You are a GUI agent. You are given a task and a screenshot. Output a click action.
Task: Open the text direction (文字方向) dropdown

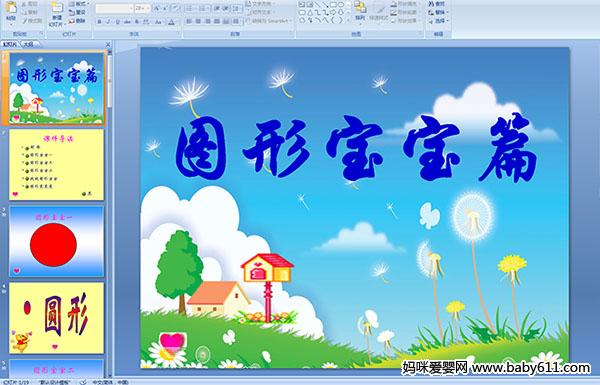pyautogui.click(x=261, y=3)
